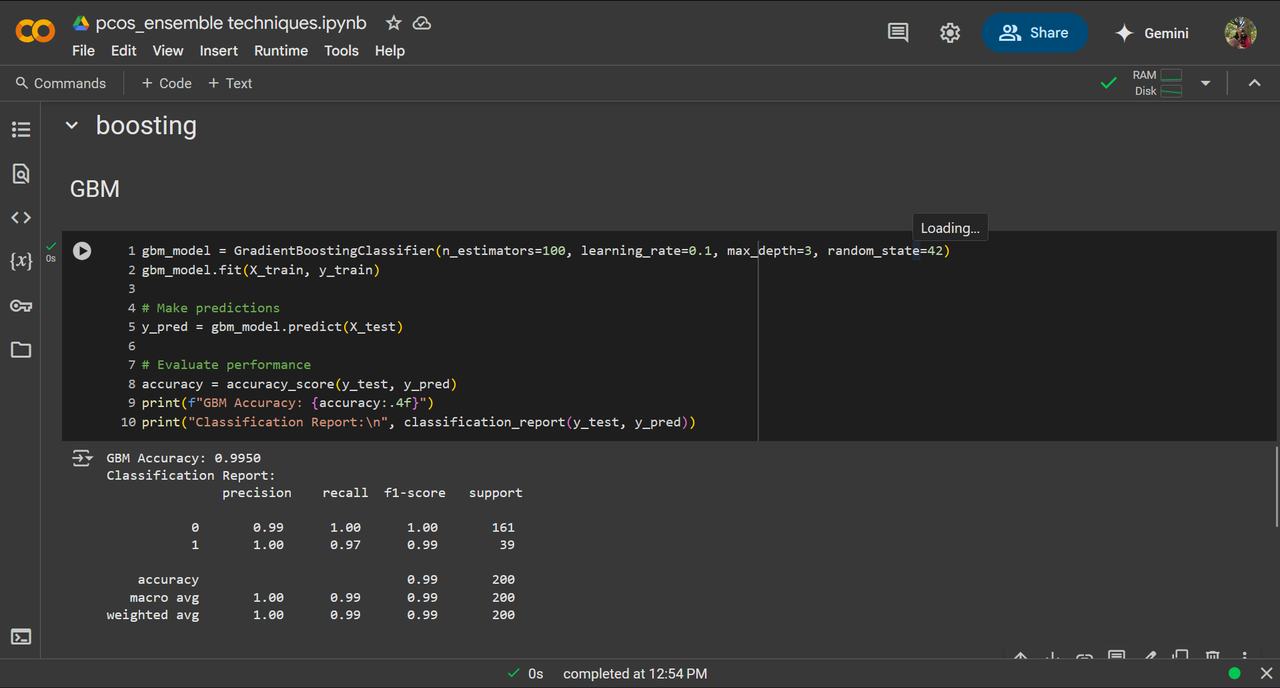Click the gbm_model.fit(X_train, y_train) line

[x=261, y=269]
